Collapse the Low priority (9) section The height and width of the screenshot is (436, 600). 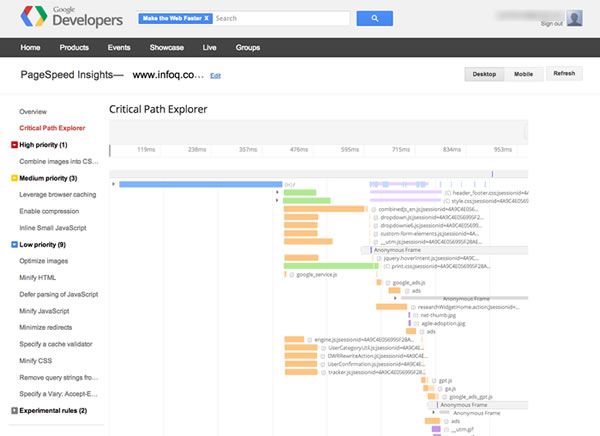click(15, 245)
